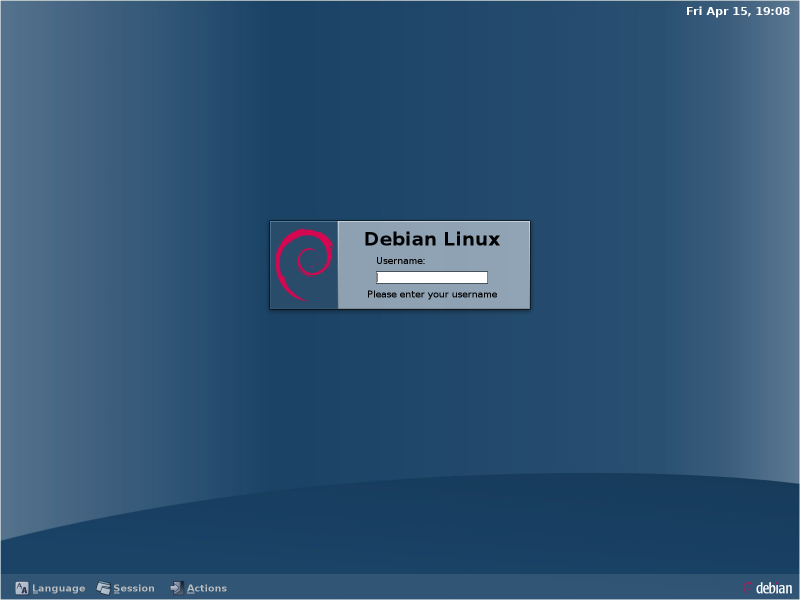The image size is (800, 600).
Task: Click the Debian swirl logo in login box
Action: coord(304,265)
